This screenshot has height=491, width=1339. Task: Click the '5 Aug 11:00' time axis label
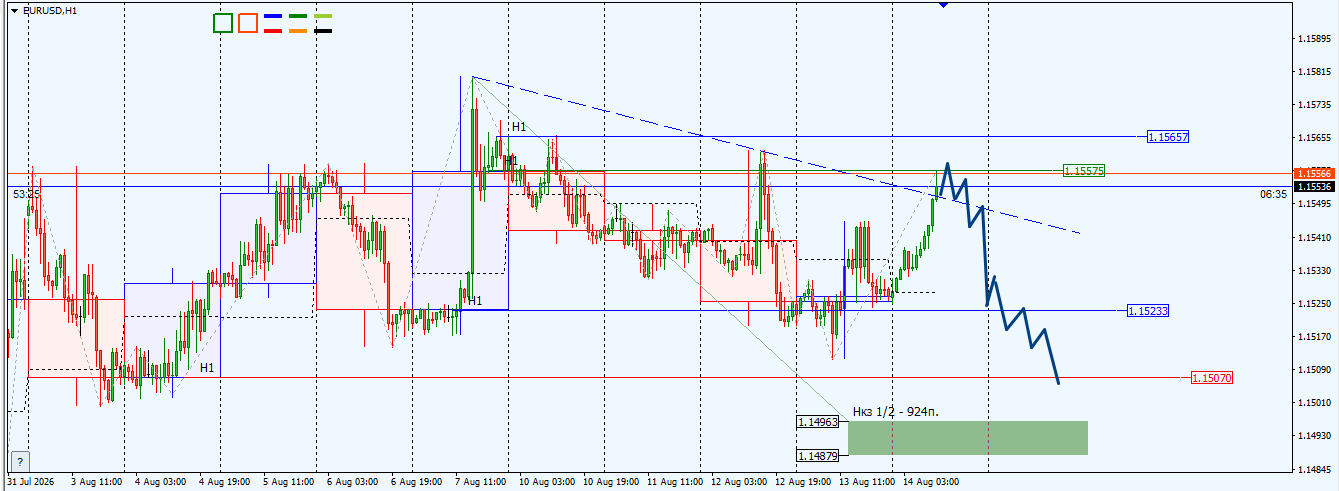[x=289, y=482]
